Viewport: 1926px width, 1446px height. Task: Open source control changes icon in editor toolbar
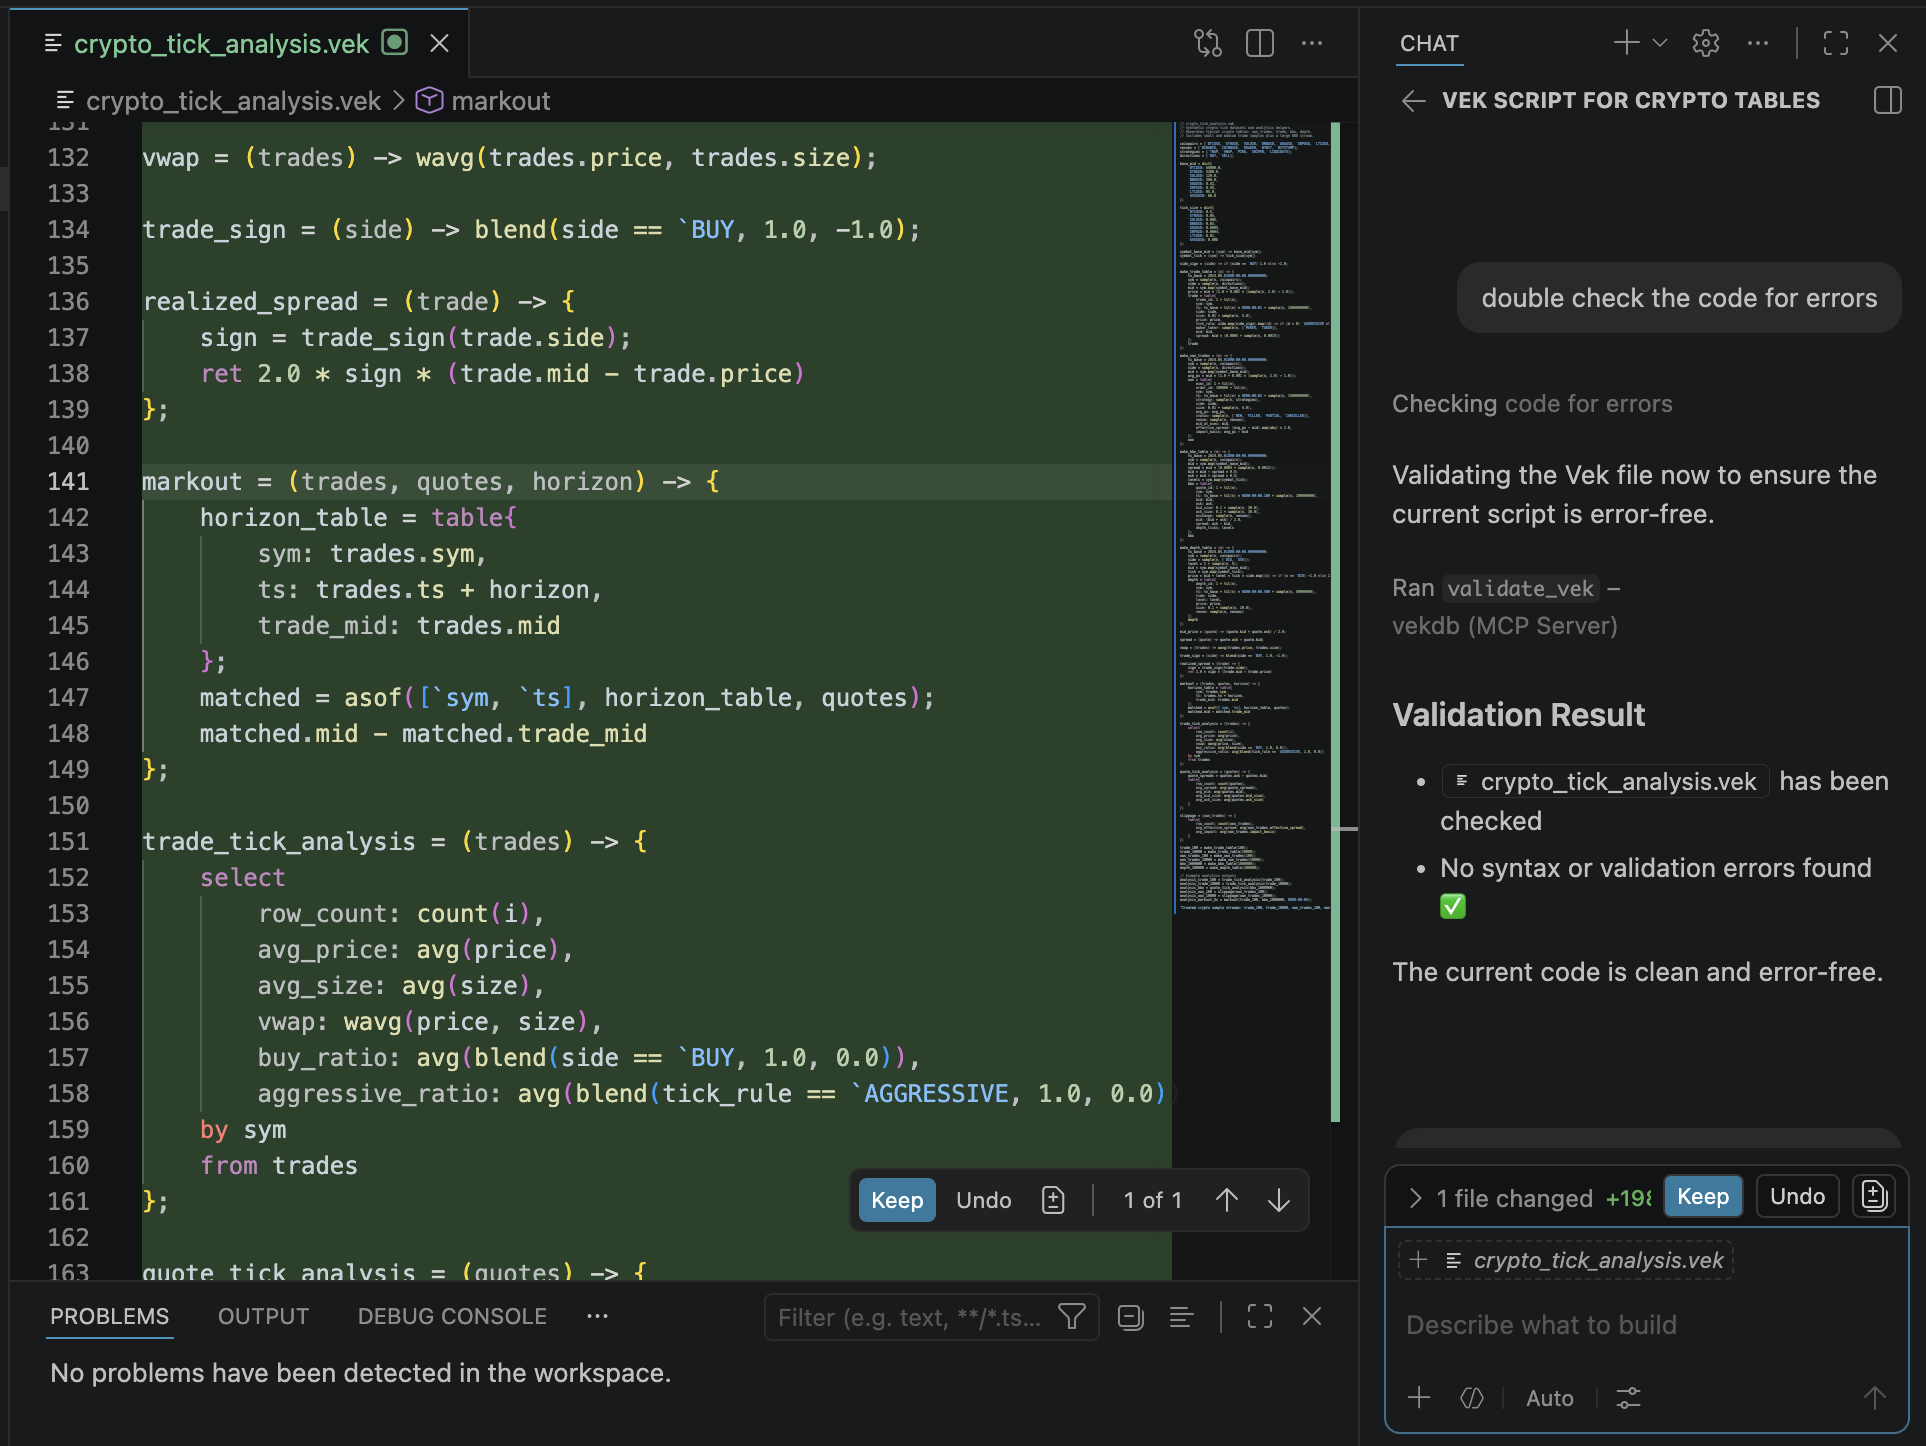[1208, 43]
